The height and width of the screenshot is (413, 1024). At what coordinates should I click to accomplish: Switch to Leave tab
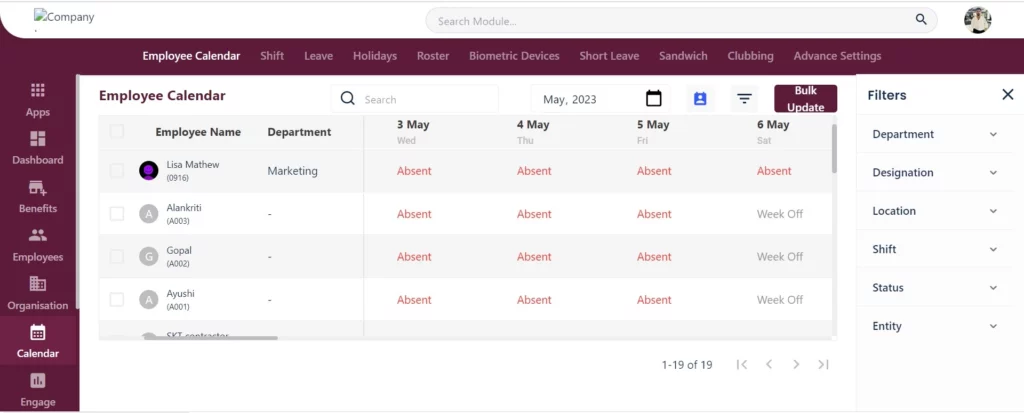pos(319,56)
